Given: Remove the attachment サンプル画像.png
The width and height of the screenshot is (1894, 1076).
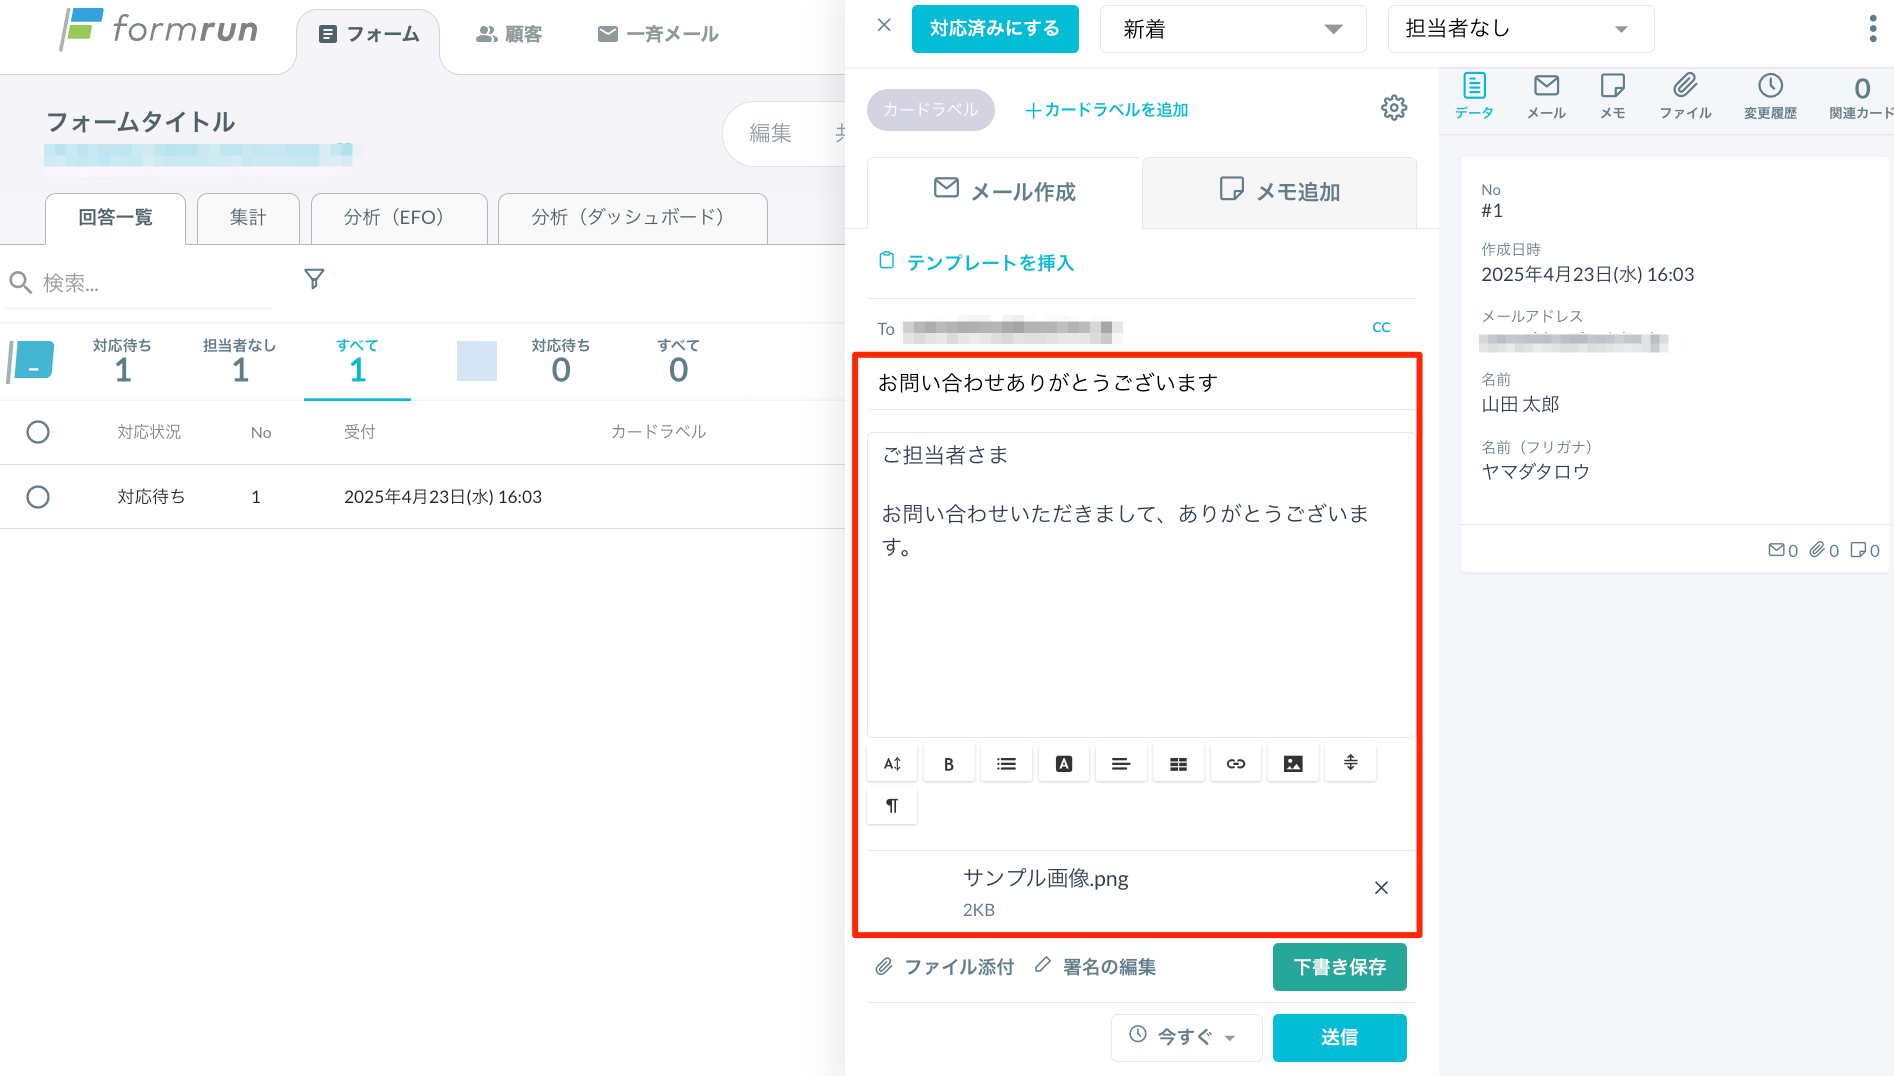Looking at the screenshot, I should [x=1381, y=888].
